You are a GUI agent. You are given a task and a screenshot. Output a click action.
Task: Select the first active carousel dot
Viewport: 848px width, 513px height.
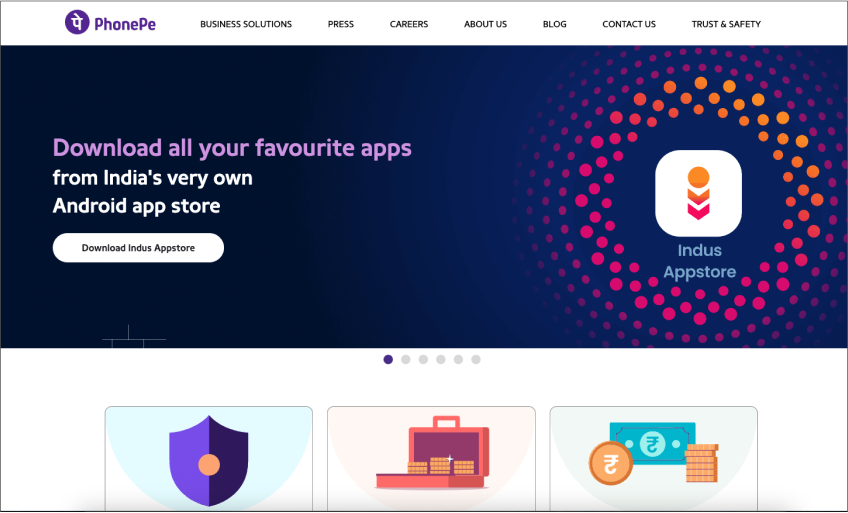(x=388, y=359)
